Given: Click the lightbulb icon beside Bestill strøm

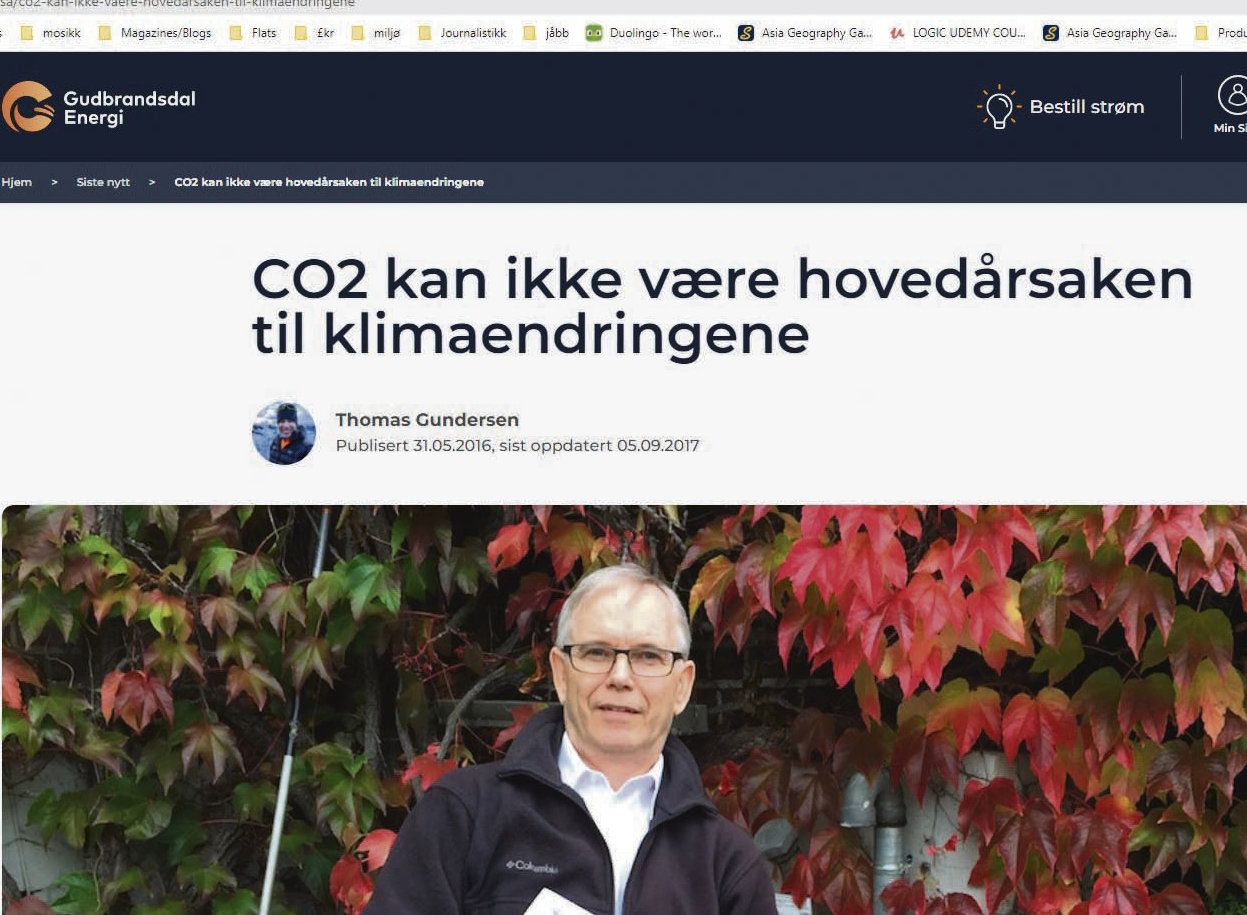Looking at the screenshot, I should (998, 106).
